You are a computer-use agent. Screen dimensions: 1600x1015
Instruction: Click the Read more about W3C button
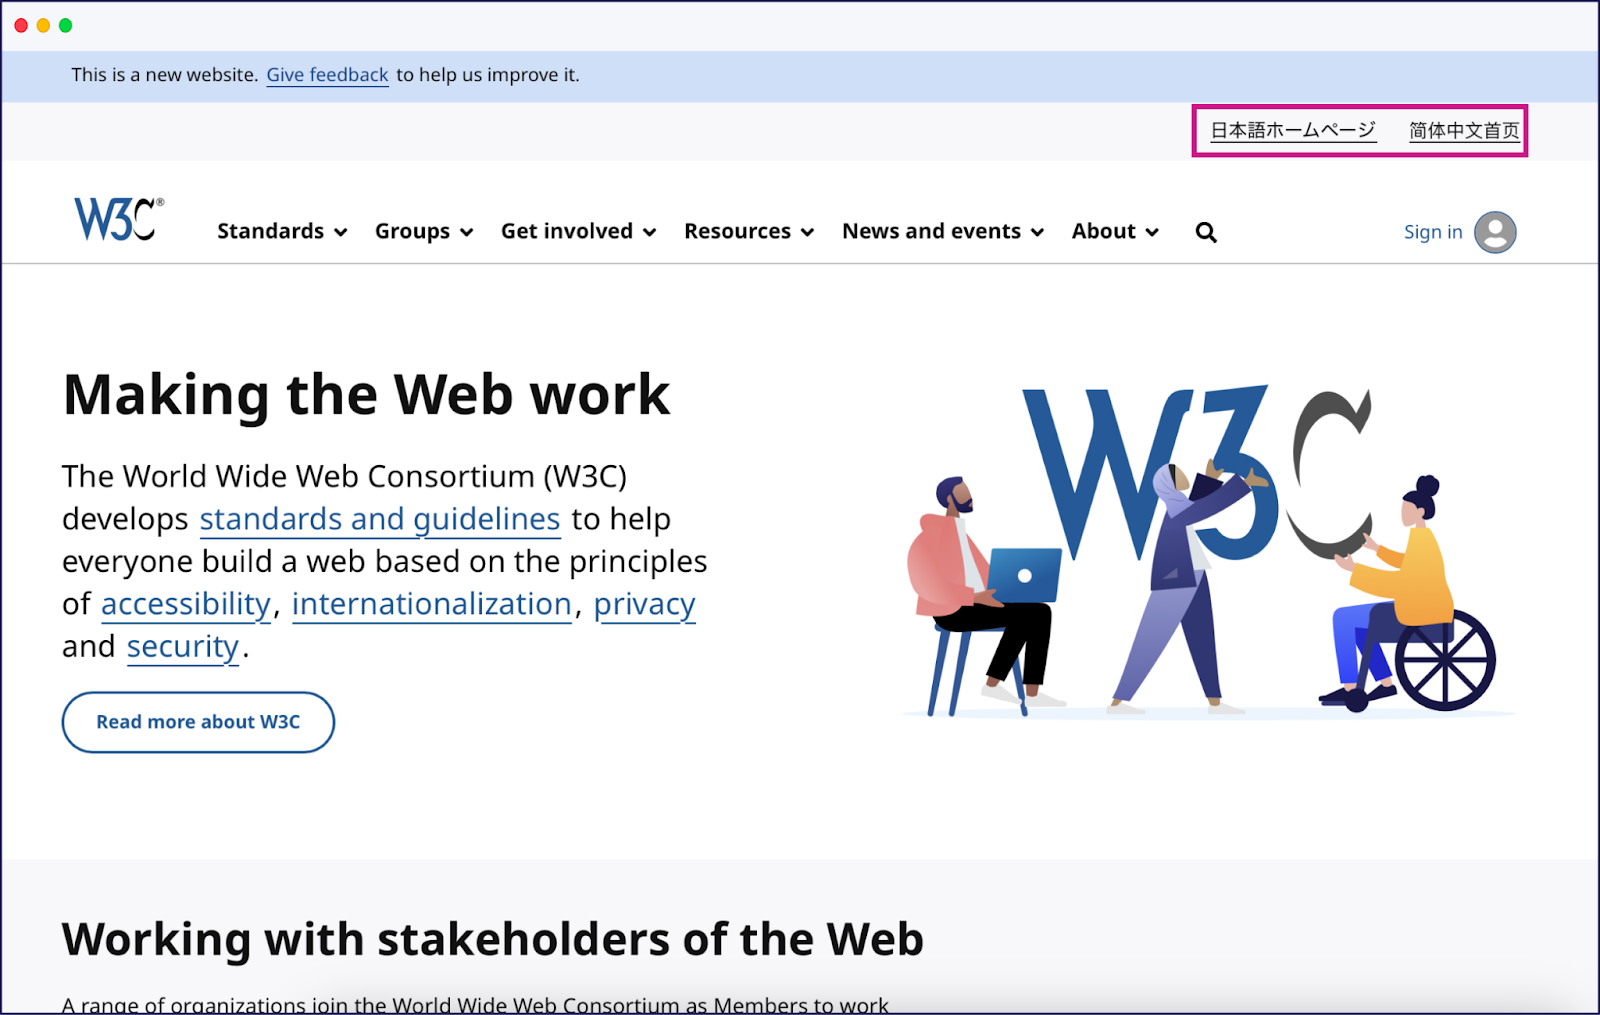pos(197,722)
